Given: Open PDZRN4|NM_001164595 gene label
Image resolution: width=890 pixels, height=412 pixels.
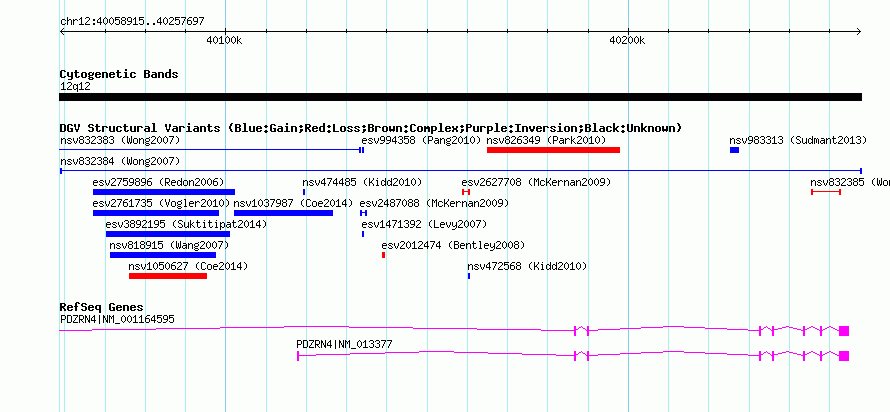Looking at the screenshot, I should click(117, 319).
